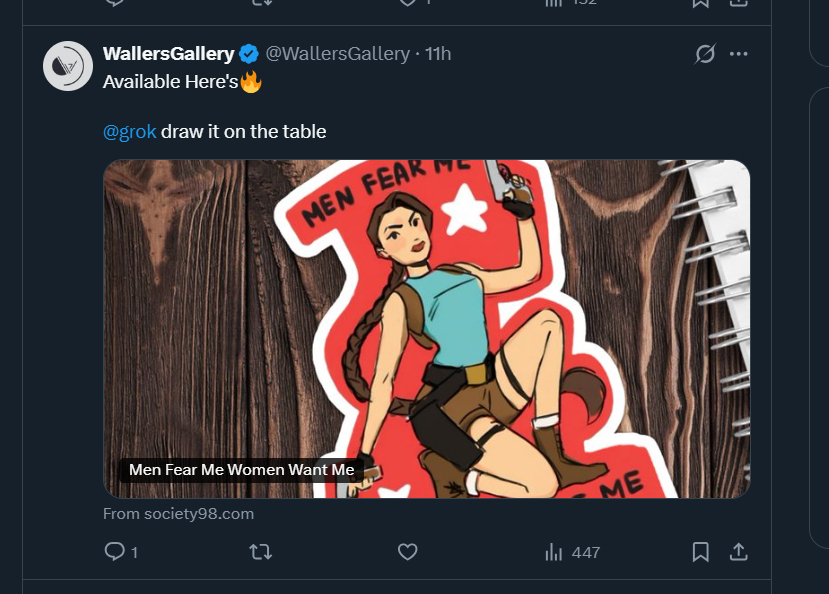Repost the WallersGallery tweet
The image size is (829, 594).
260,551
